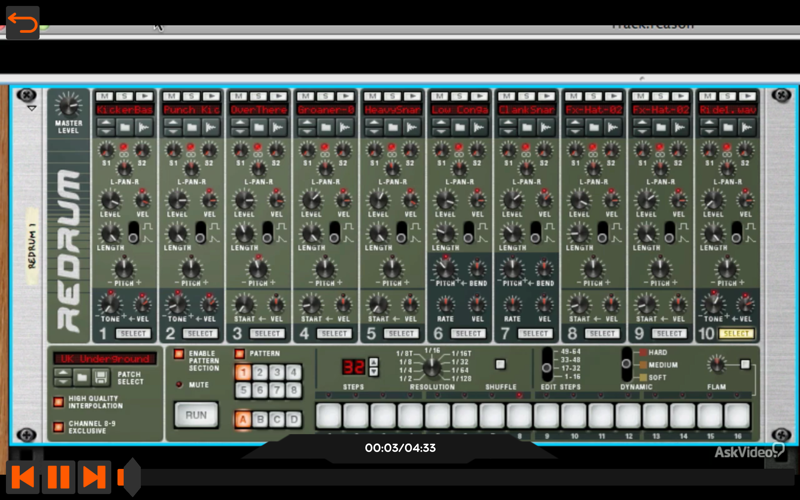Select pattern 3
This screenshot has width=800, height=500.
277,372
